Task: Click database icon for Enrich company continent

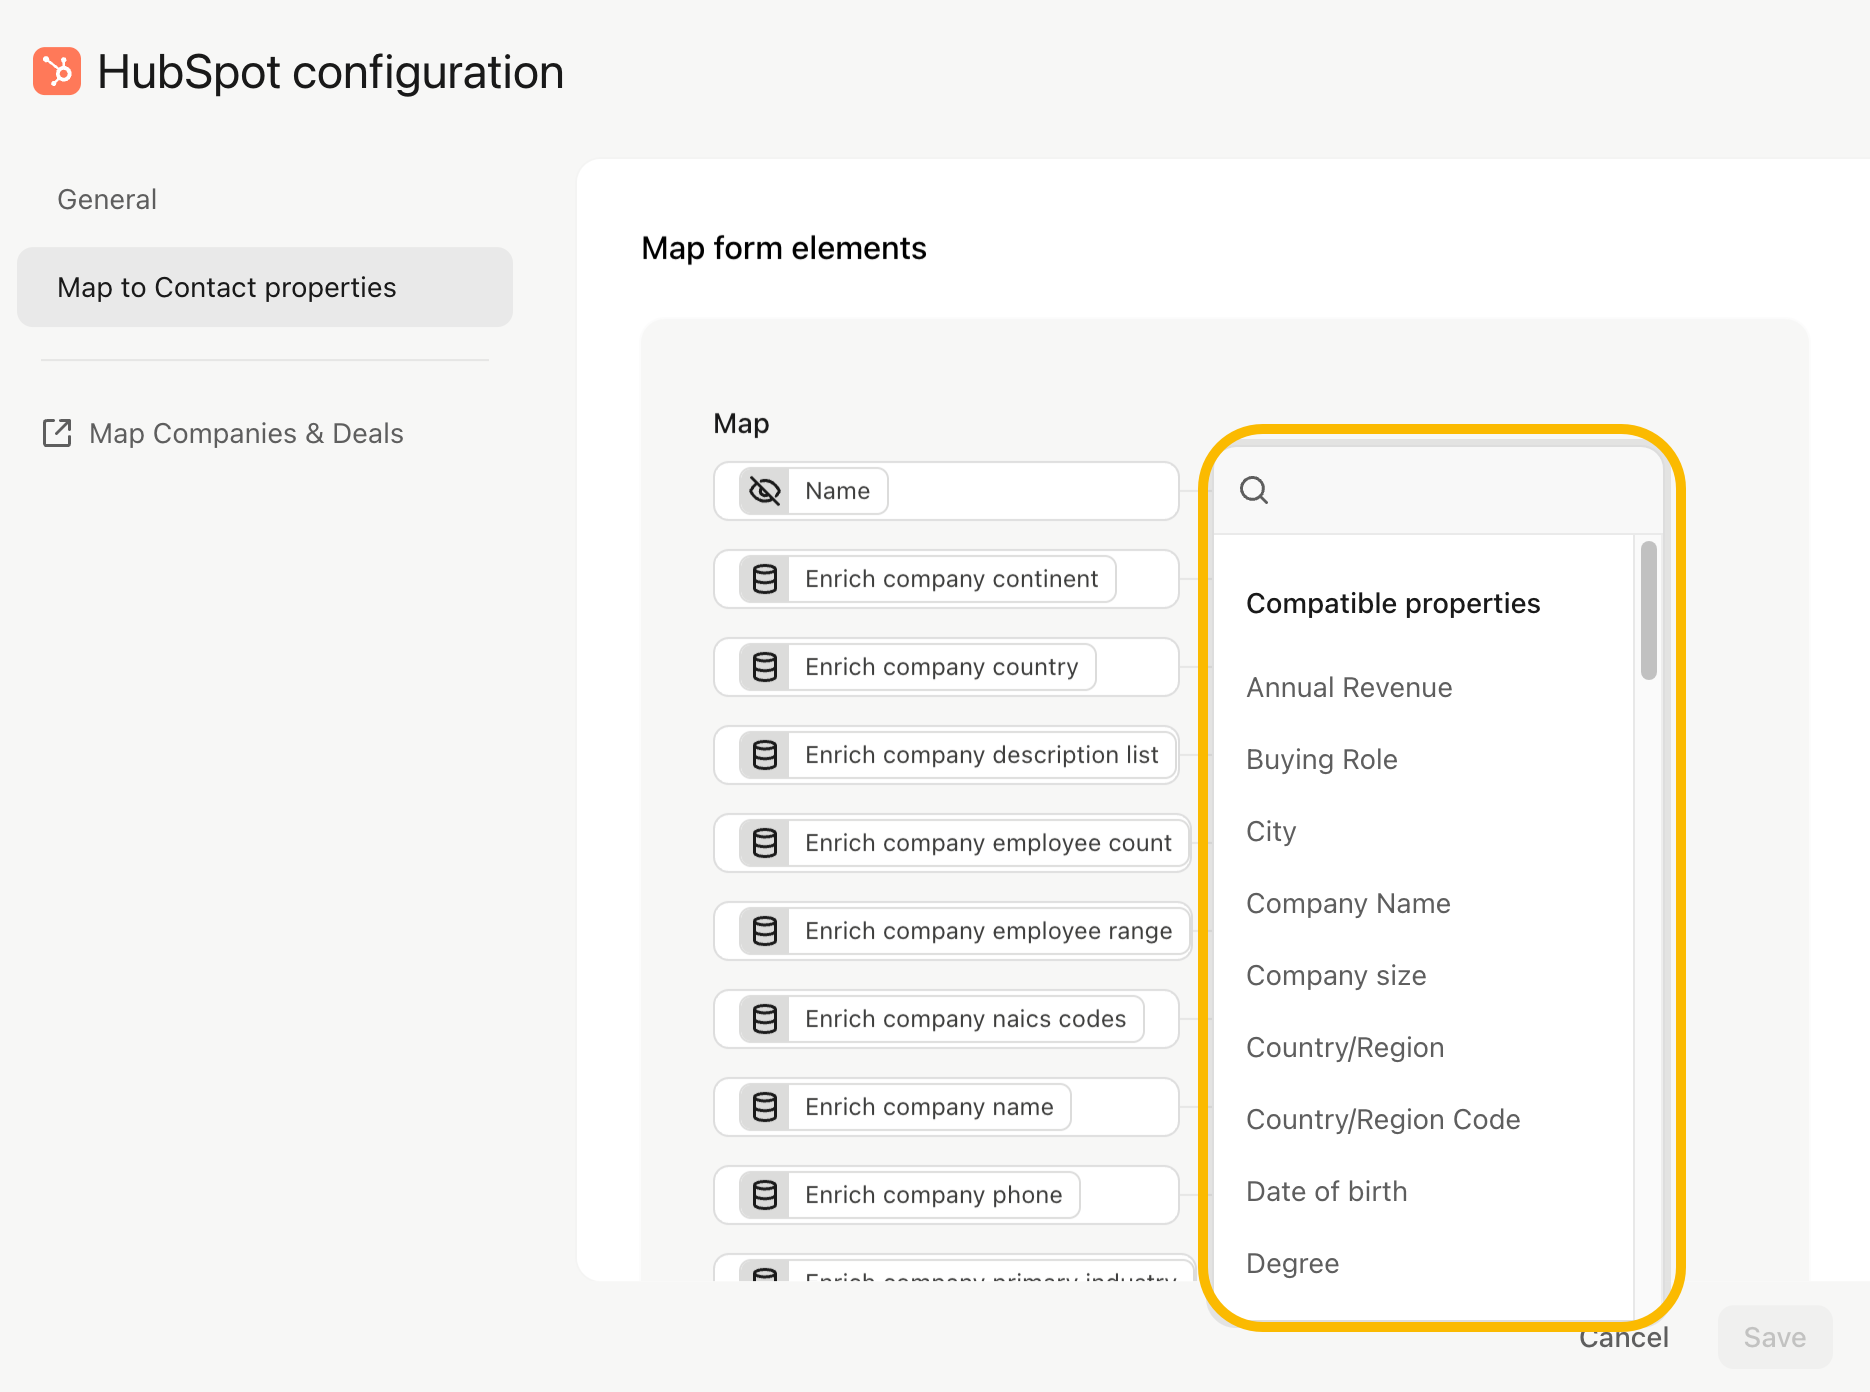Action: point(765,579)
